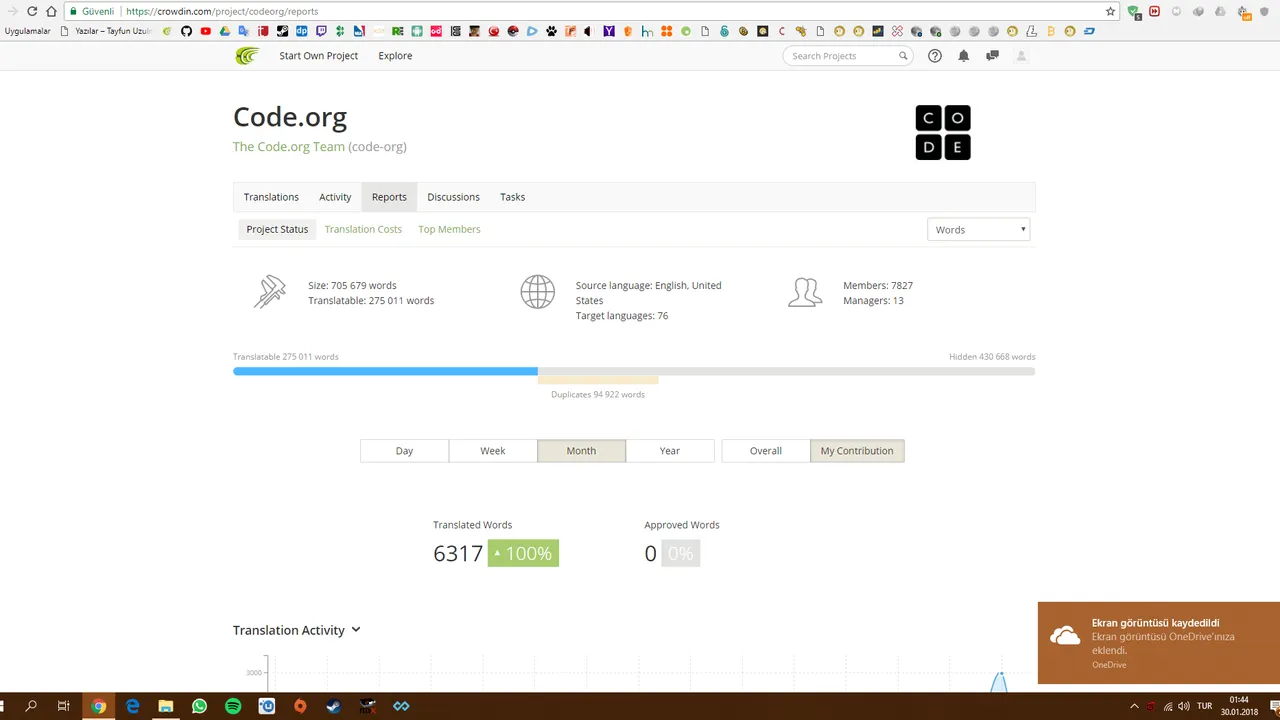Open the Google Translate bookmark

click(244, 31)
